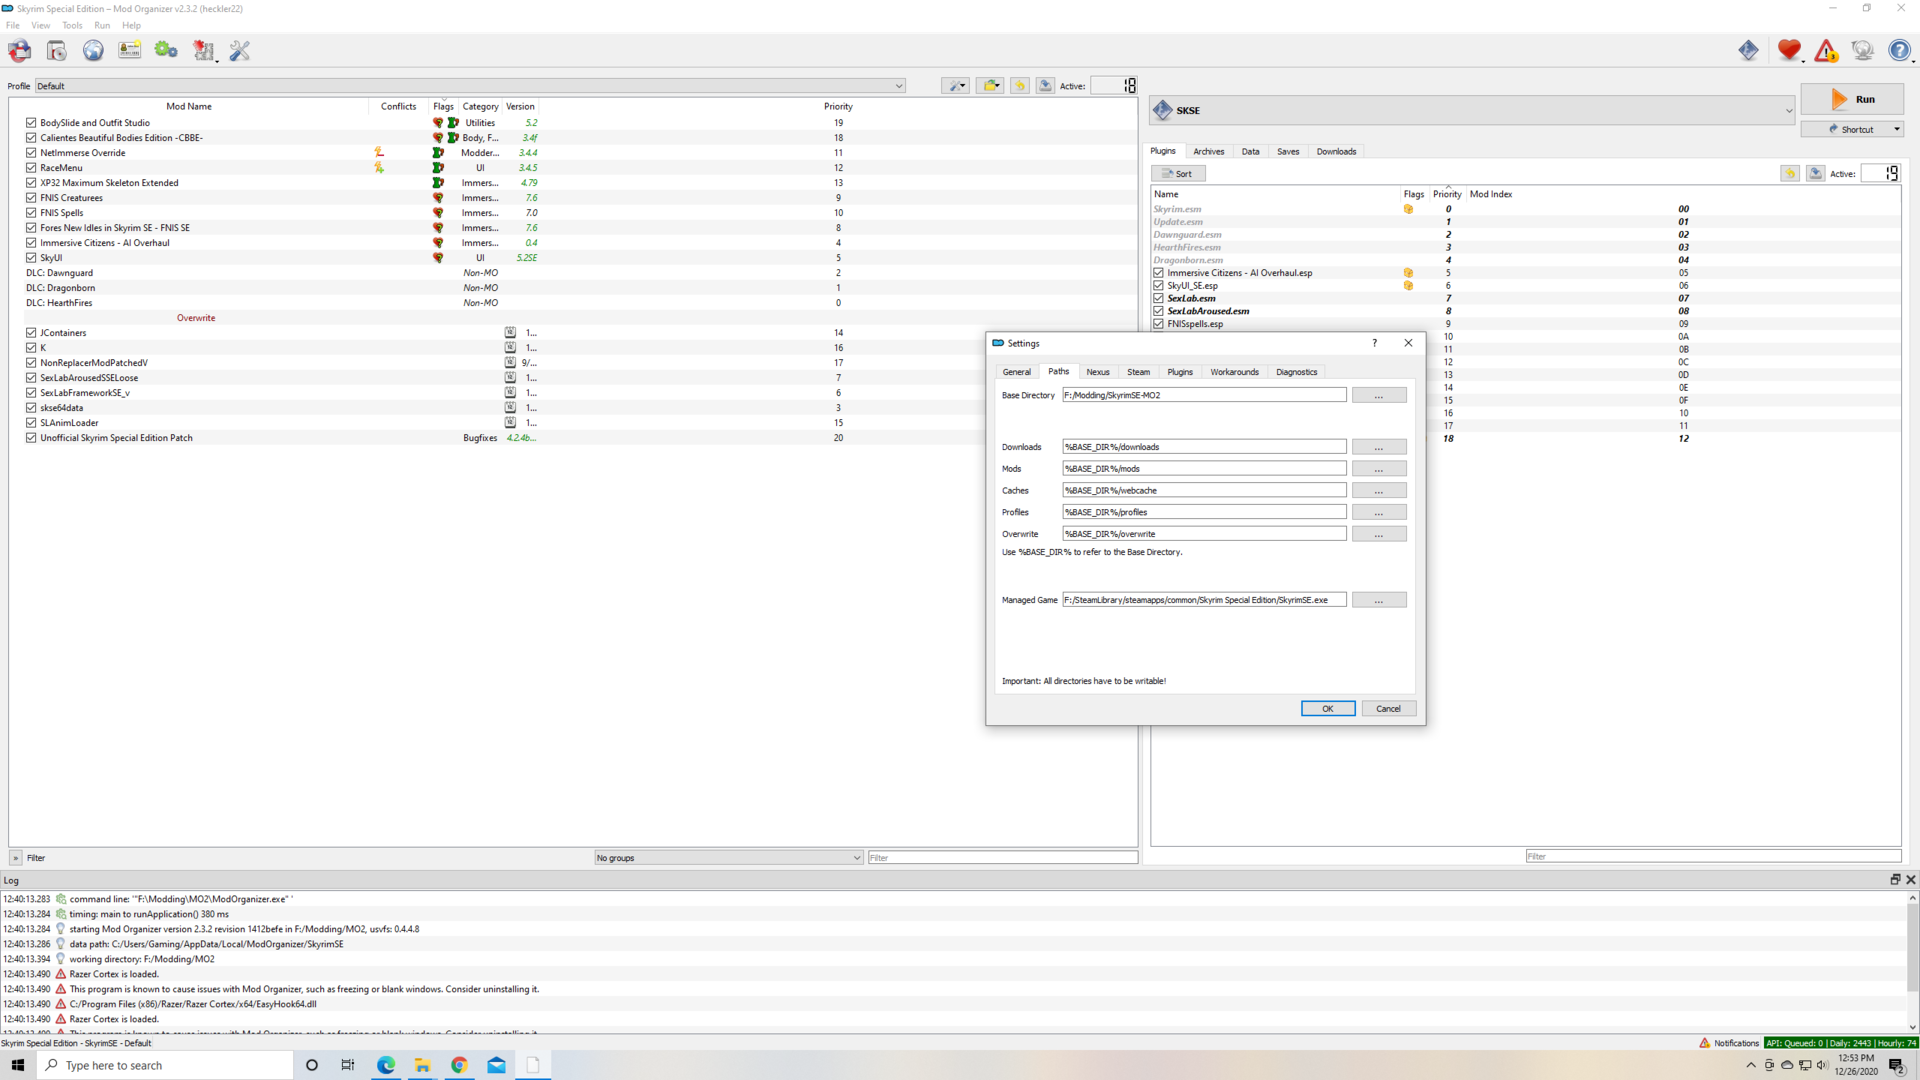
Task: Click the Update globe icon in toolbar
Action: [x=1862, y=50]
